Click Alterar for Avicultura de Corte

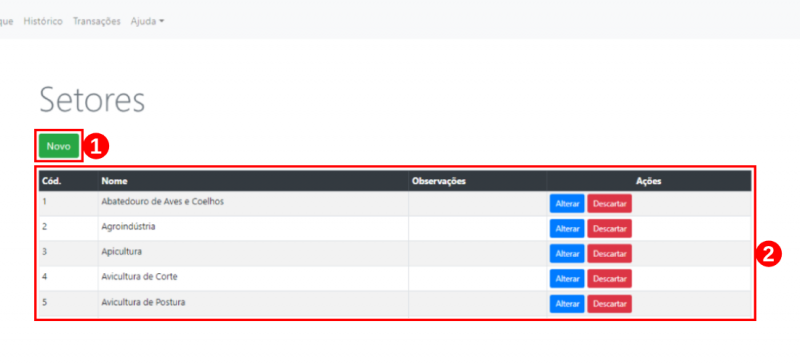click(567, 279)
